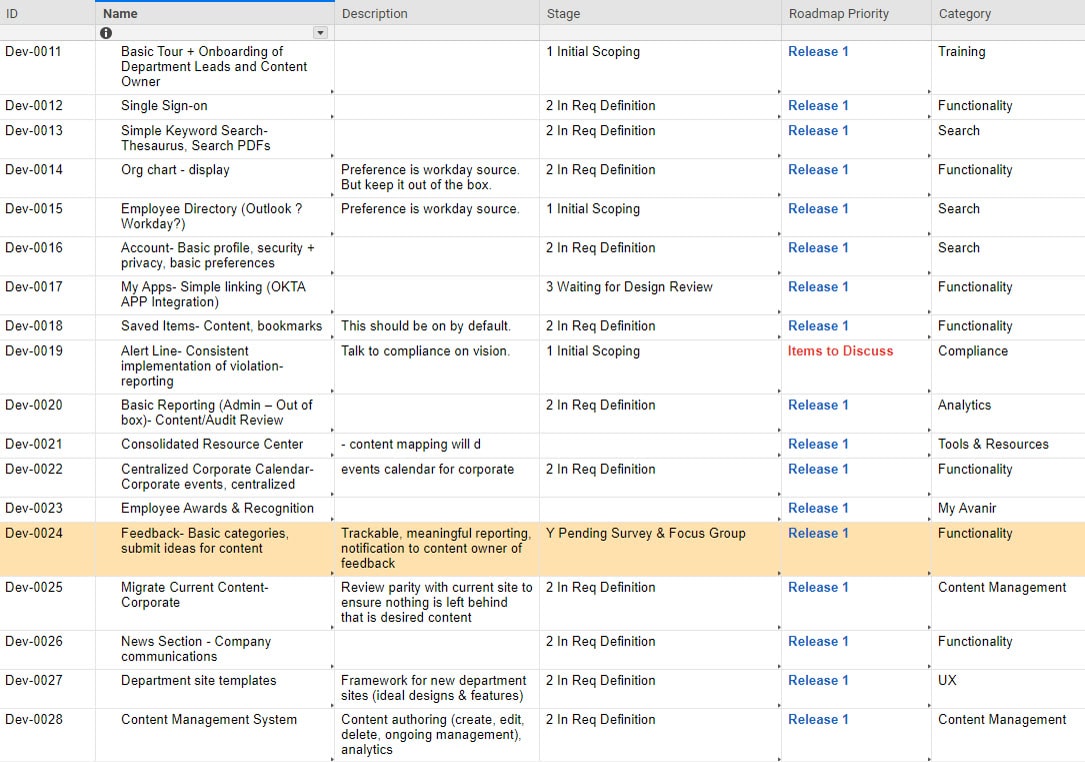The width and height of the screenshot is (1085, 762).
Task: Click the info icon under Name header
Action: coord(106,33)
